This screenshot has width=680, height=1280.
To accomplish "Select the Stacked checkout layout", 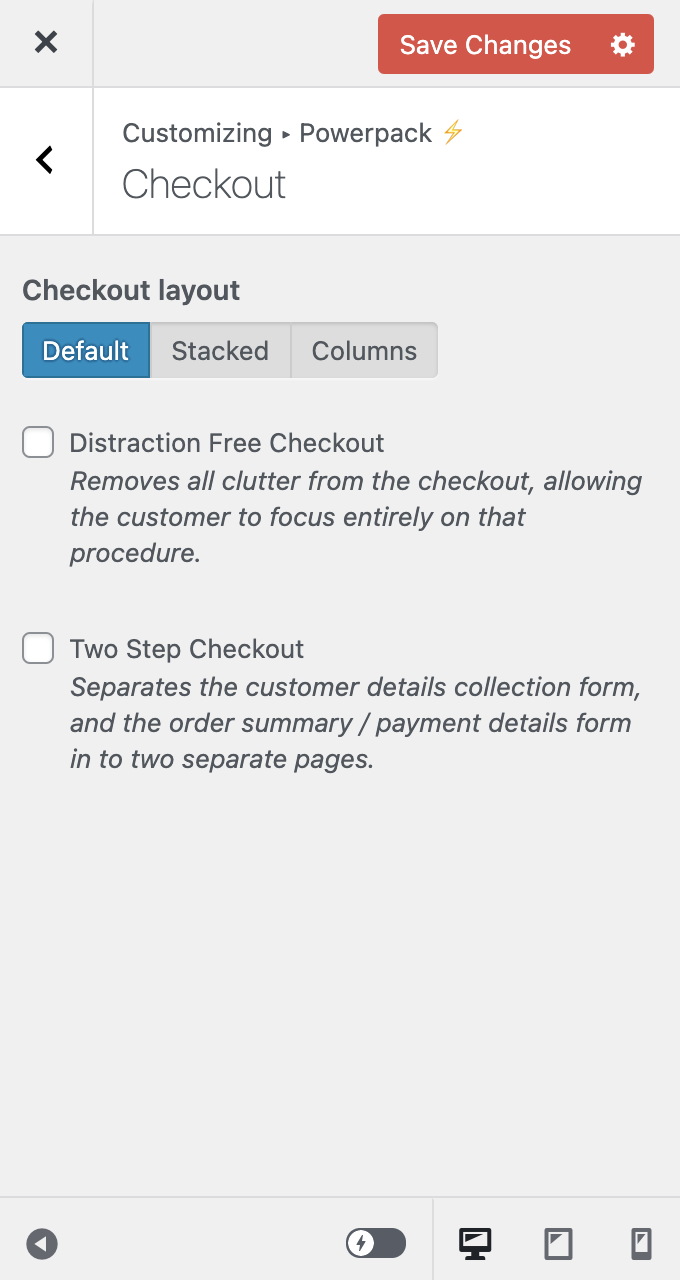I will 220,350.
